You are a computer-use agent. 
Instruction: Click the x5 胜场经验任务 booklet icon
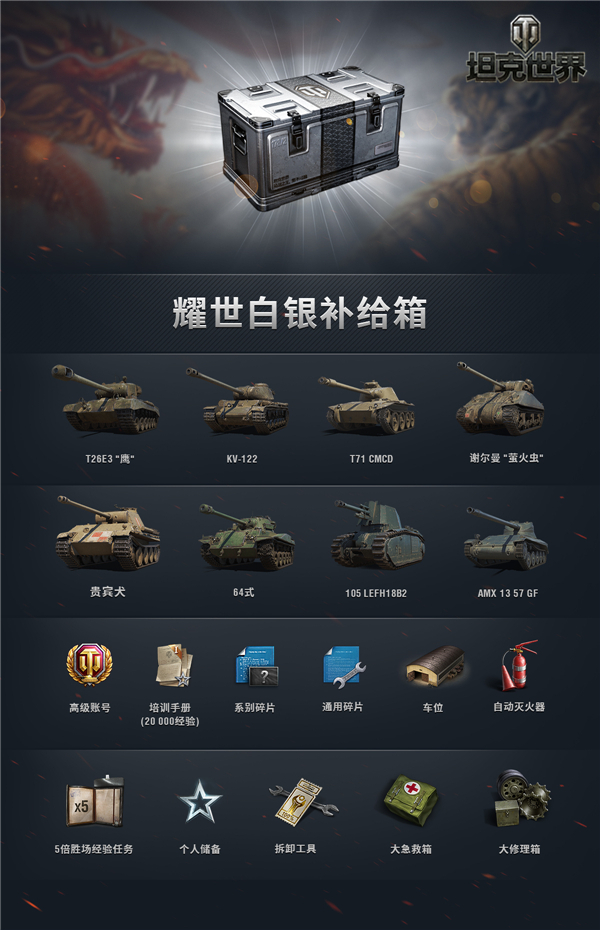95,801
